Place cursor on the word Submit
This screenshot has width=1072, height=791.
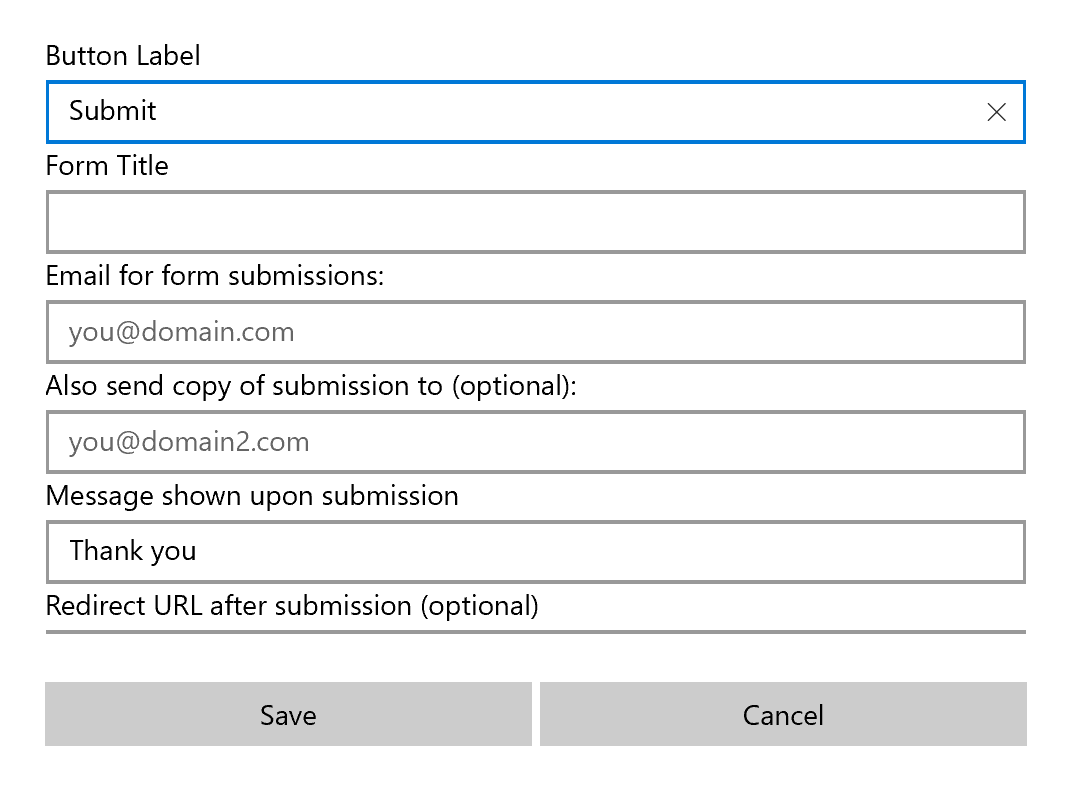[x=113, y=111]
